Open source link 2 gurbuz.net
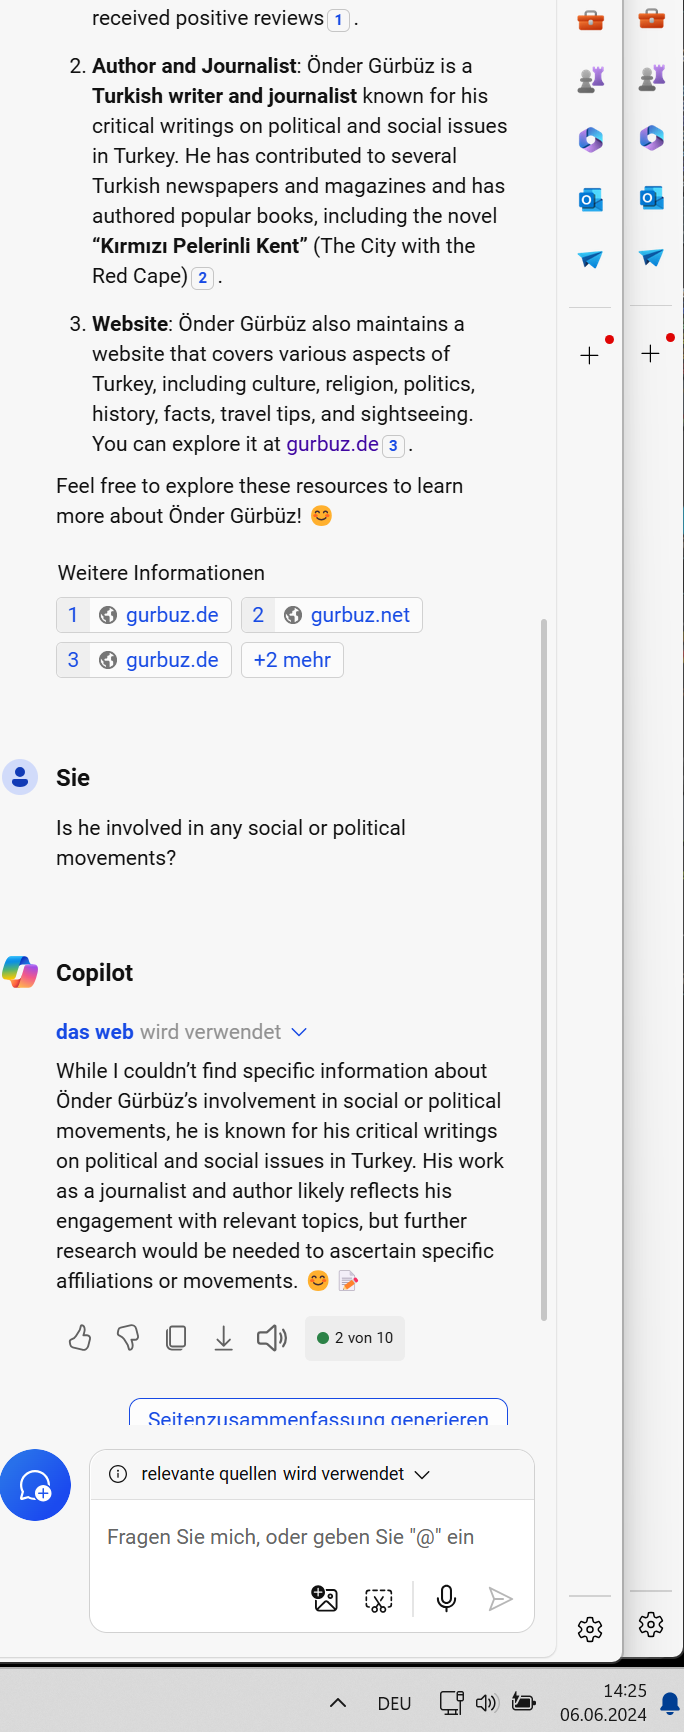This screenshot has width=684, height=1732. [x=332, y=615]
